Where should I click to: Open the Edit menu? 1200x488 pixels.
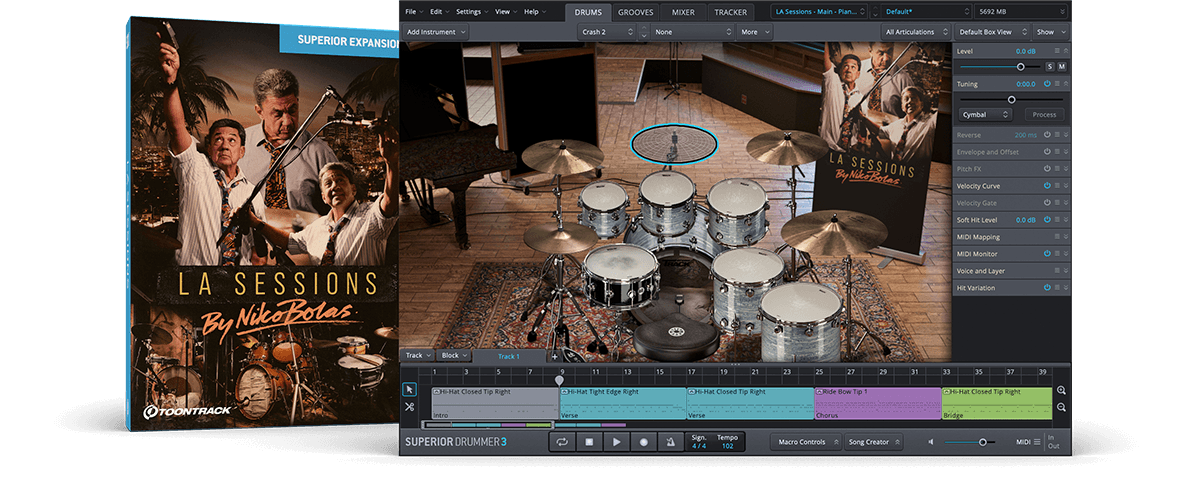[441, 12]
